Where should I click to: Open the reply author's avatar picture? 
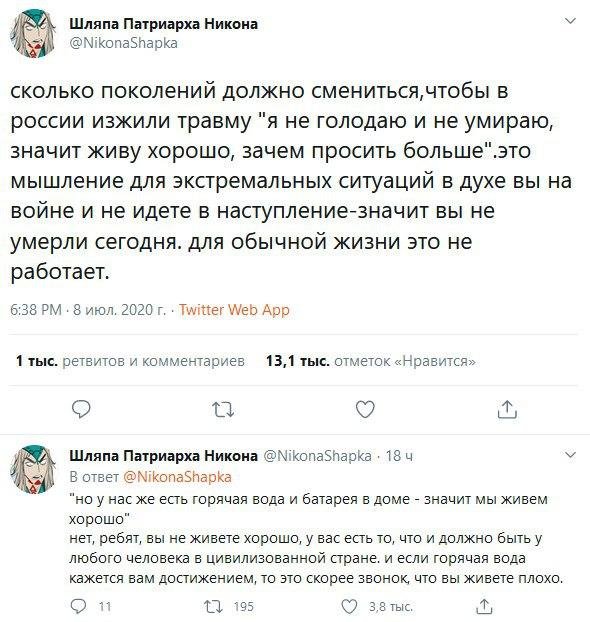point(33,470)
